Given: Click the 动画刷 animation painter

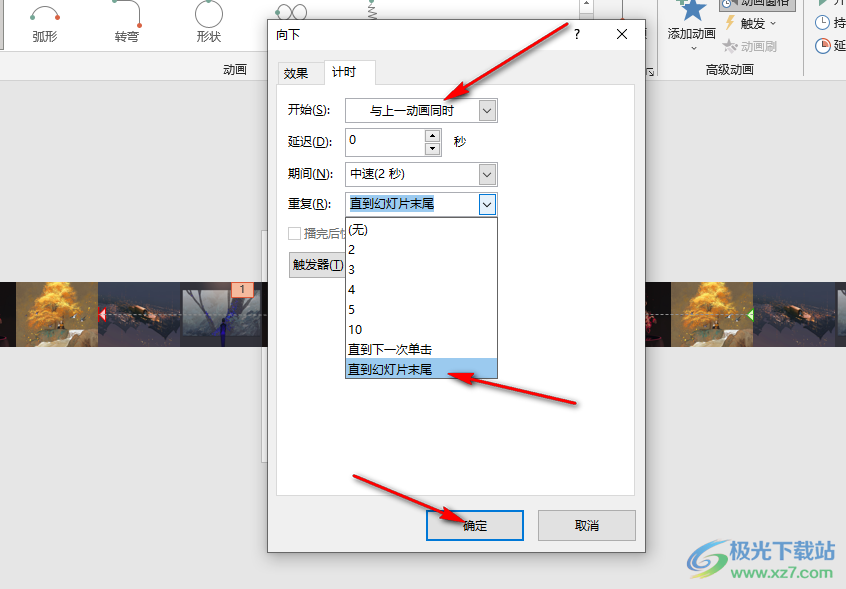Looking at the screenshot, I should (751, 46).
